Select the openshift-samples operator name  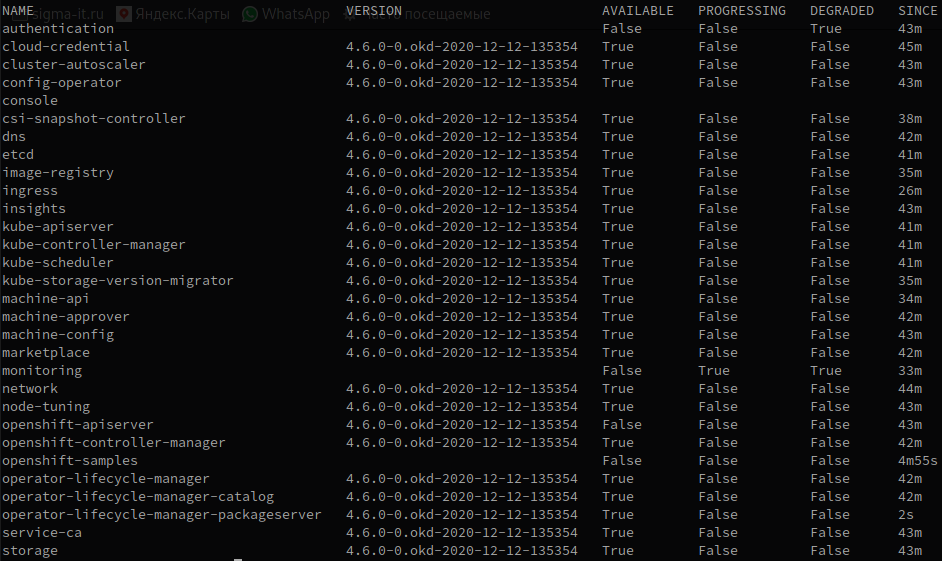(70, 461)
